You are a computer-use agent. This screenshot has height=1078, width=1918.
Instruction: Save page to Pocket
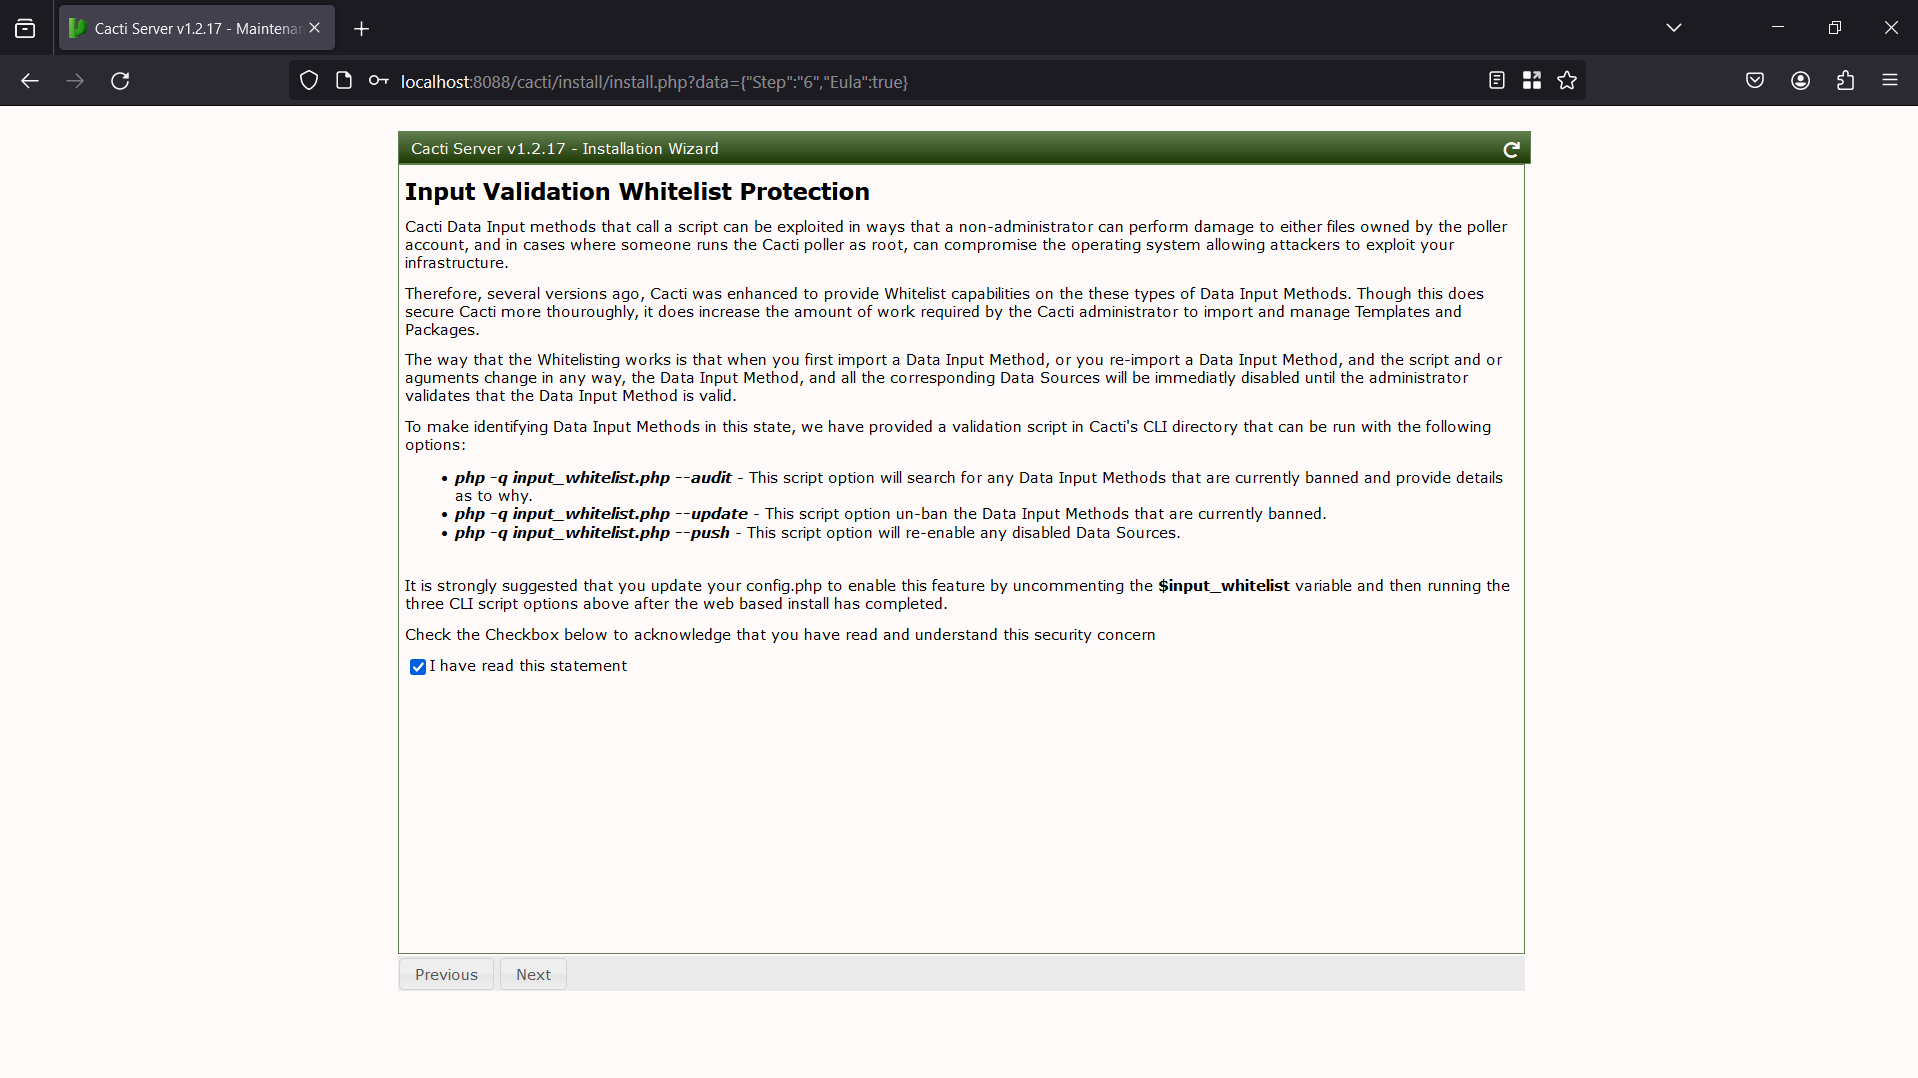click(x=1755, y=81)
